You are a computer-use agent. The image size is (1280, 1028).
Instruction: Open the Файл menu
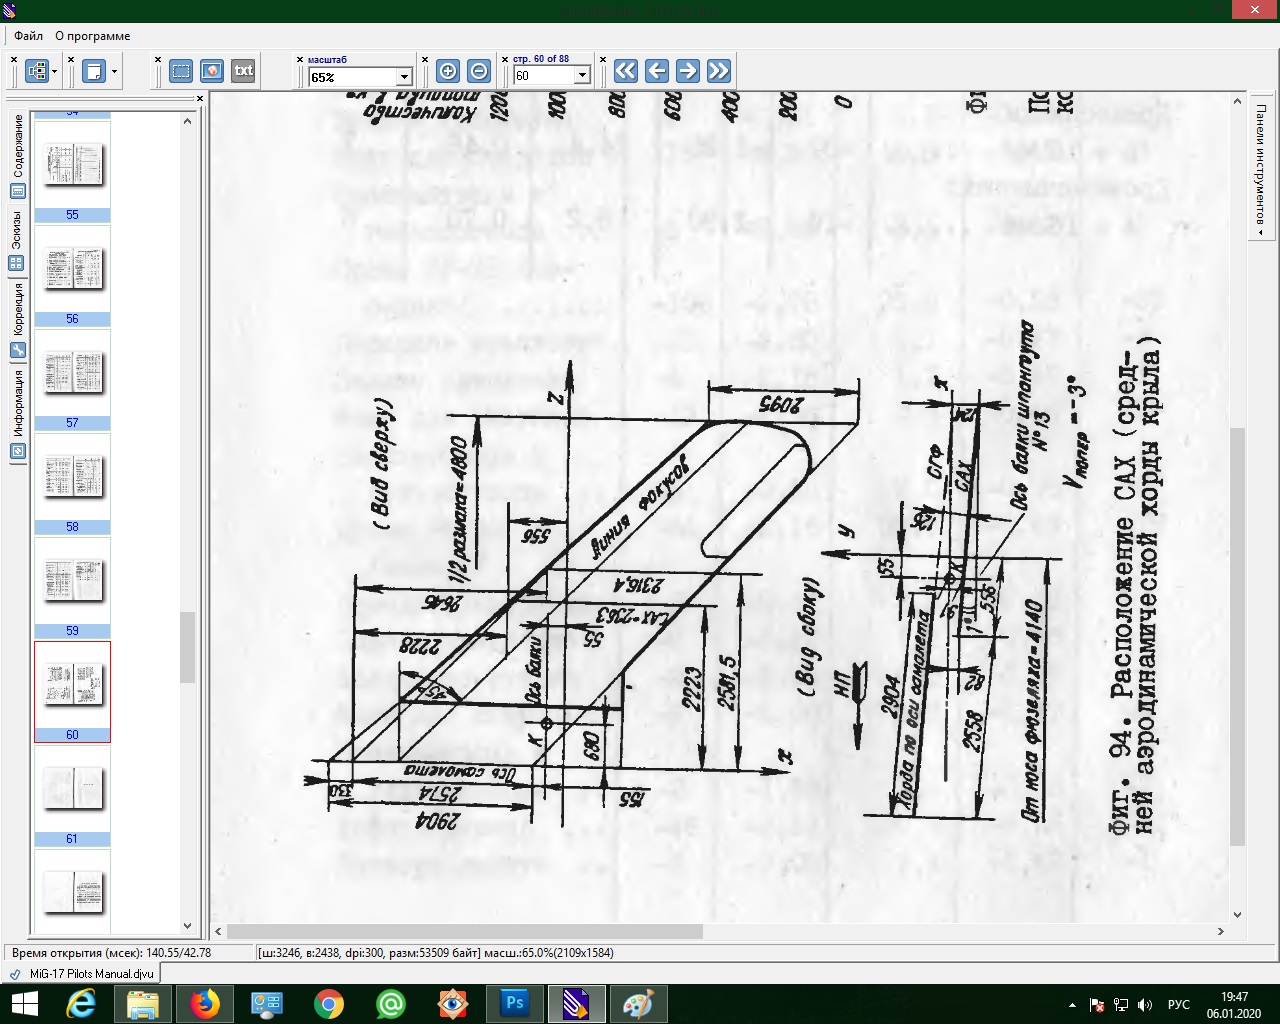(28, 36)
